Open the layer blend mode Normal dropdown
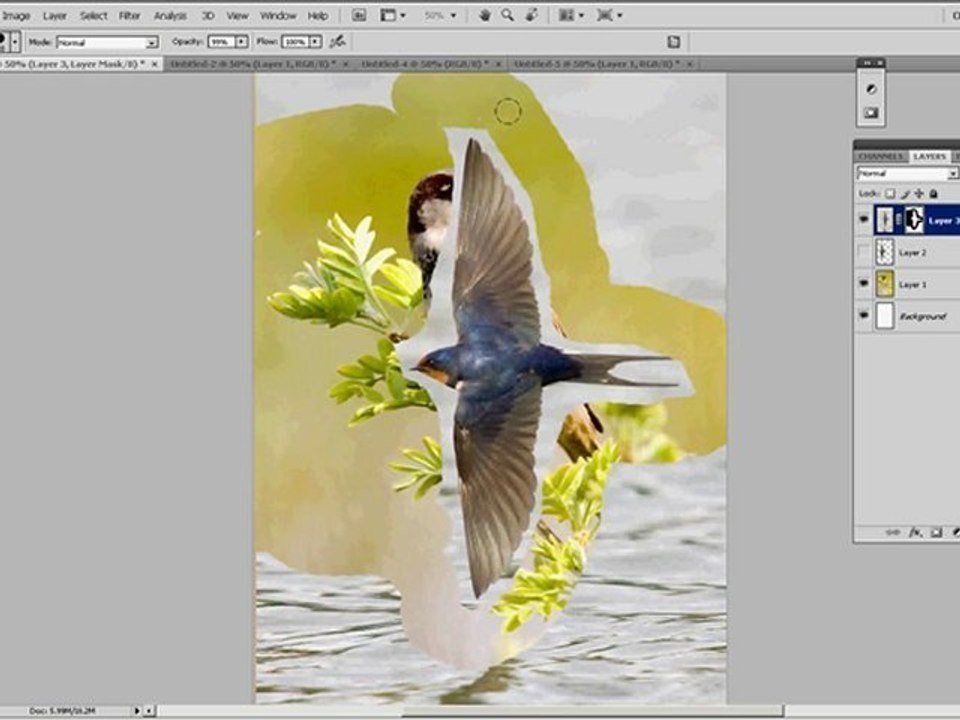Image resolution: width=960 pixels, height=720 pixels. (908, 174)
